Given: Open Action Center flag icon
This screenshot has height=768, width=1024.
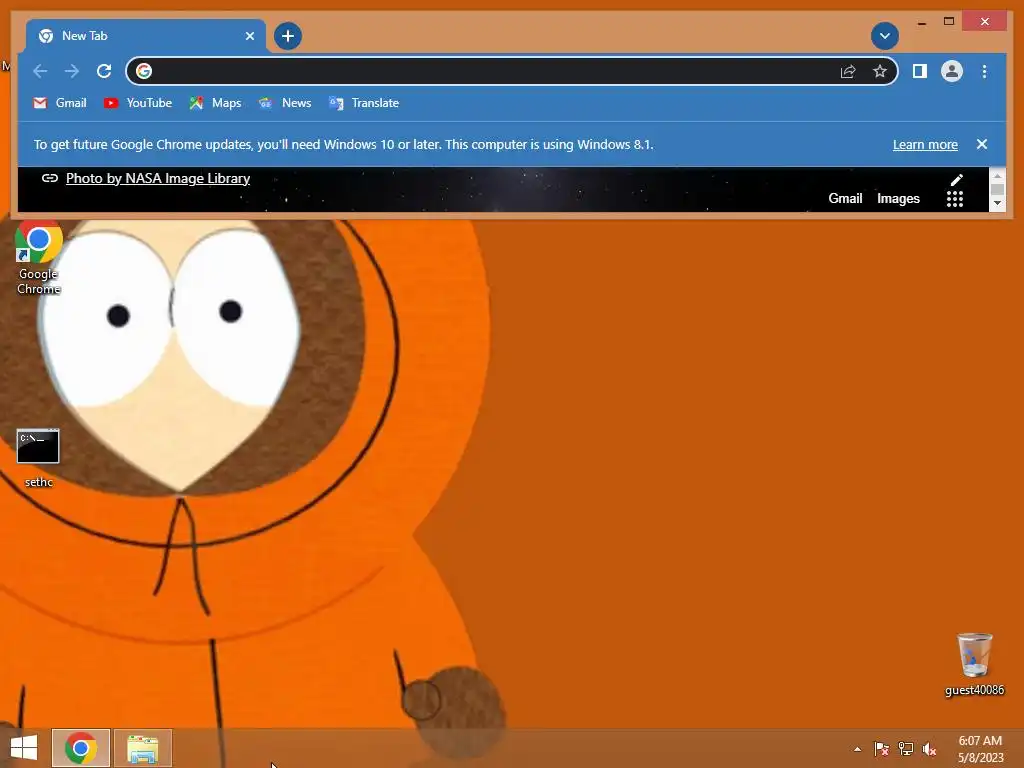Looking at the screenshot, I should coord(882,749).
